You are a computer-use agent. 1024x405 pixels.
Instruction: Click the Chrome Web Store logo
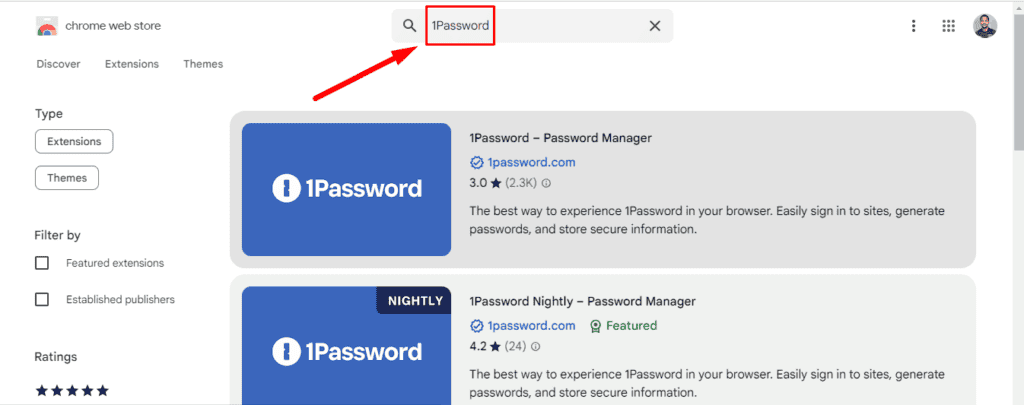pyautogui.click(x=47, y=26)
